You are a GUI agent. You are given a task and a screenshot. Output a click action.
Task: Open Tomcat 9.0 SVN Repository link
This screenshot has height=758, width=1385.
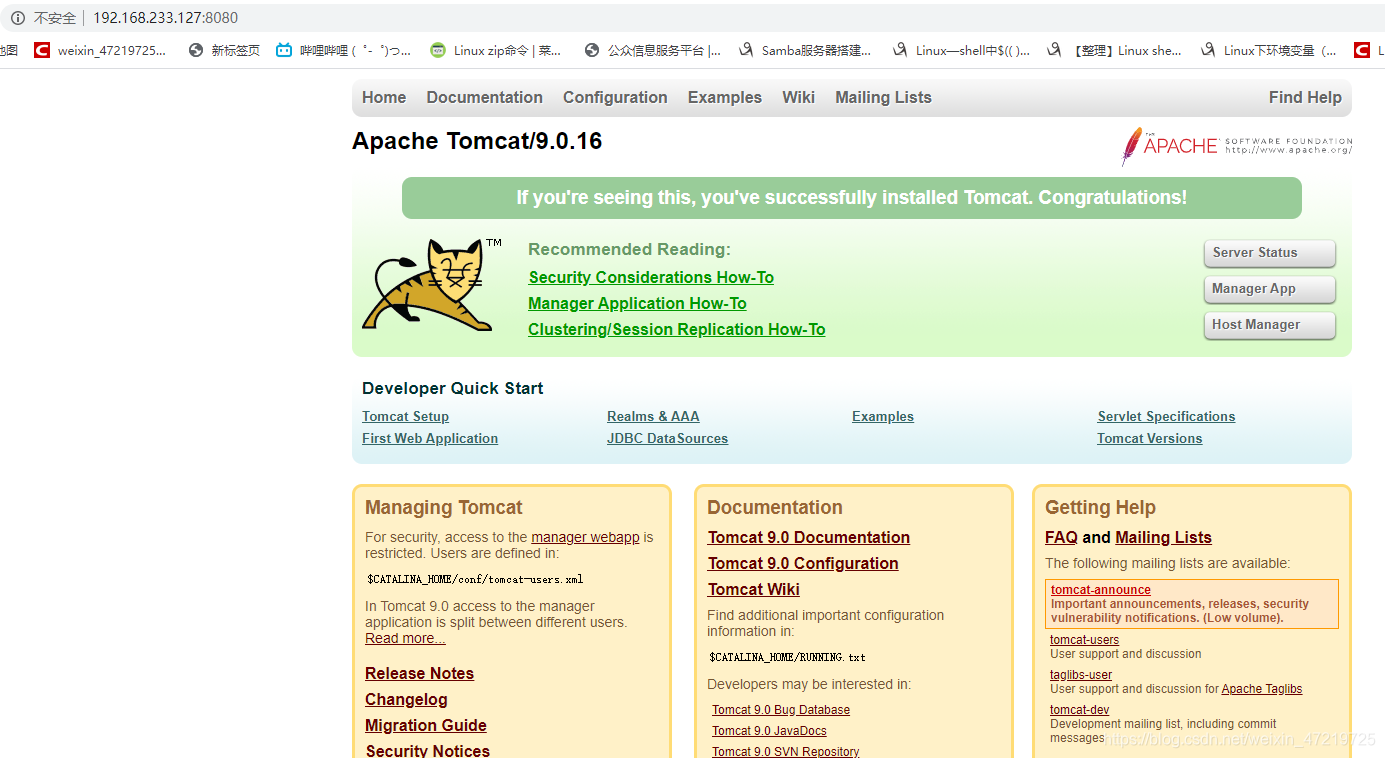[785, 751]
